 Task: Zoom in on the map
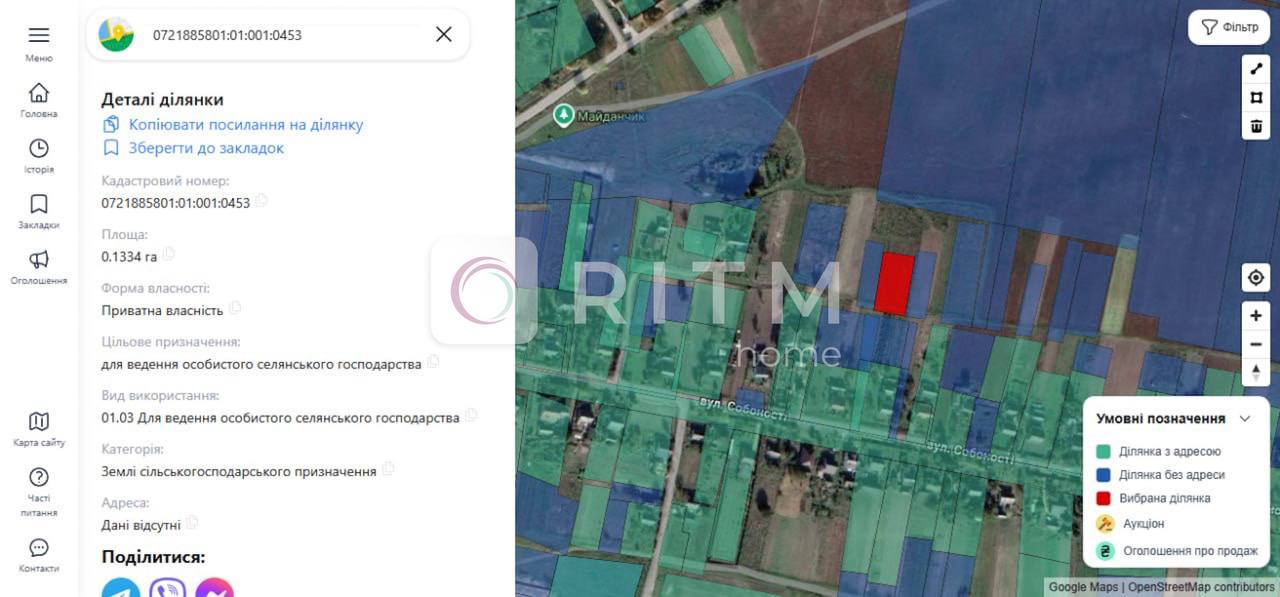point(1256,316)
